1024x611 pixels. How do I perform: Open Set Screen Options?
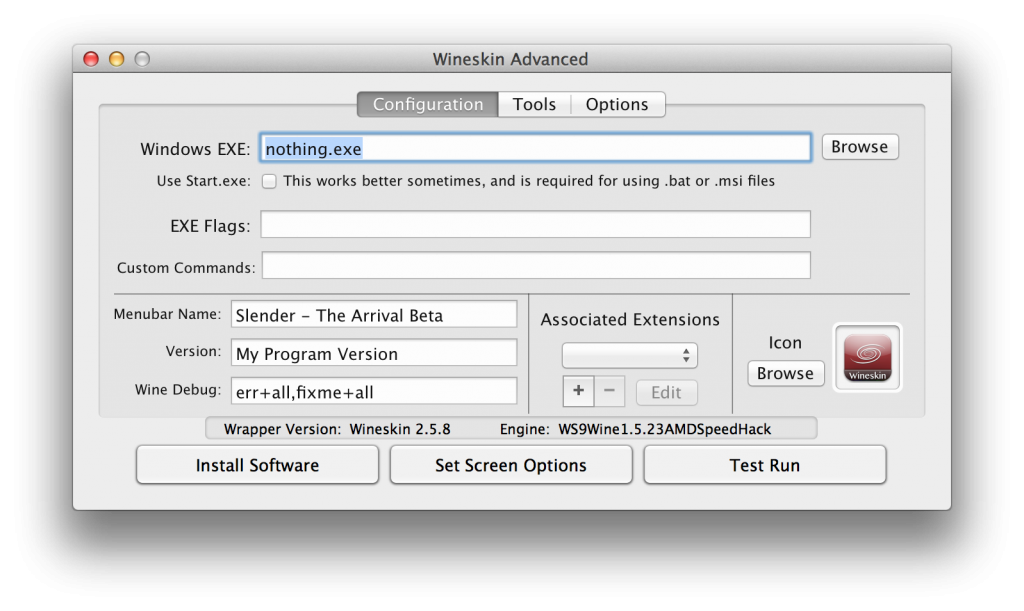(511, 465)
